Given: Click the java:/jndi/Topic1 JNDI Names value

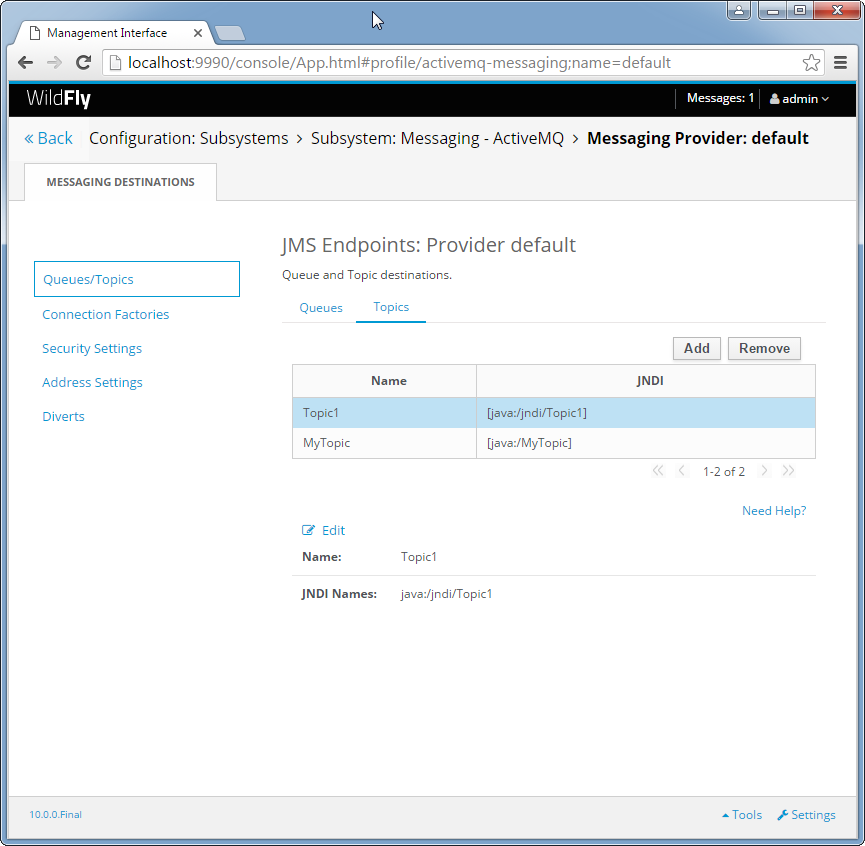Looking at the screenshot, I should (x=446, y=594).
